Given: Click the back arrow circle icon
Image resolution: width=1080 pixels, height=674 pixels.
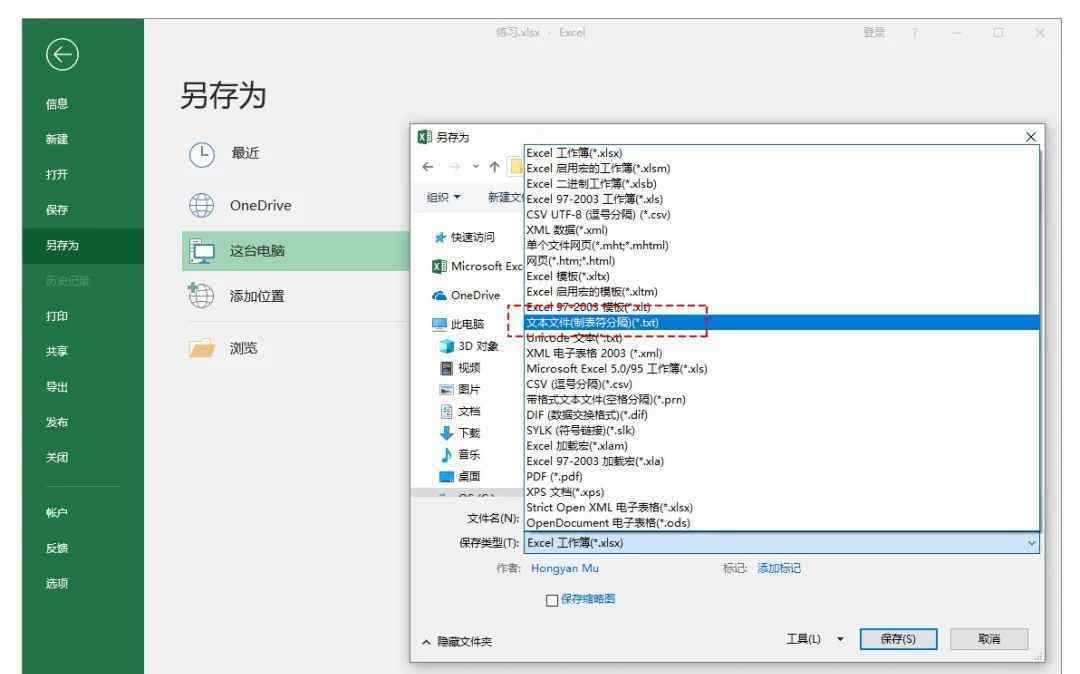Looking at the screenshot, I should pos(62,54).
